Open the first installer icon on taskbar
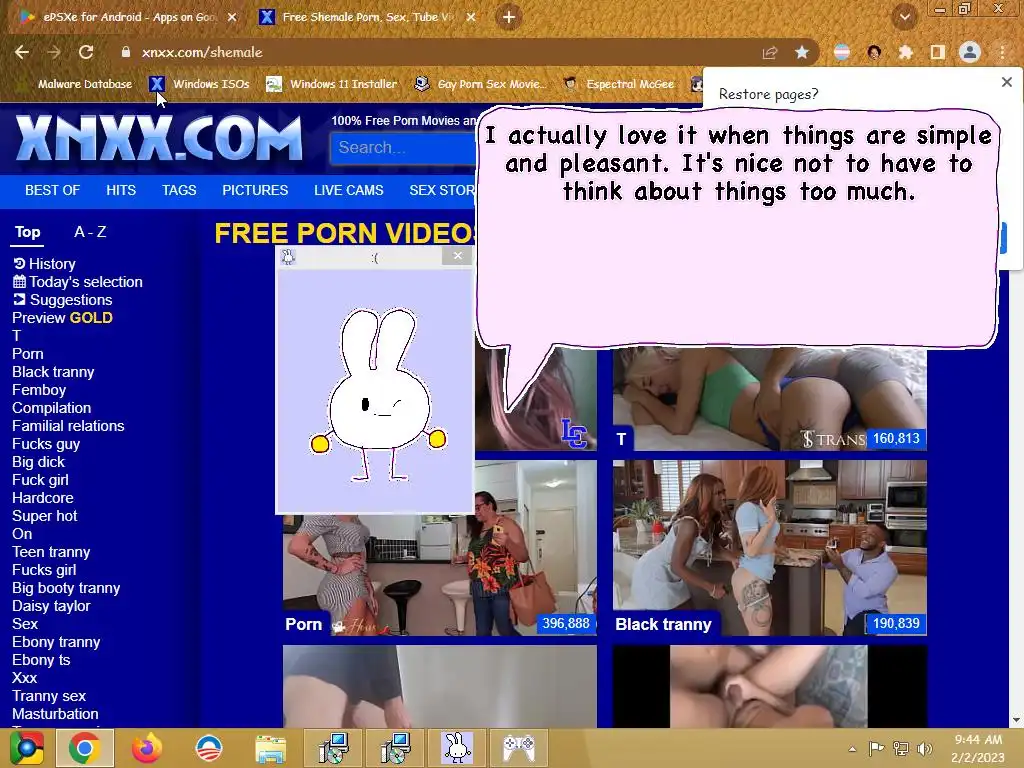This screenshot has width=1024, height=768. click(x=333, y=748)
